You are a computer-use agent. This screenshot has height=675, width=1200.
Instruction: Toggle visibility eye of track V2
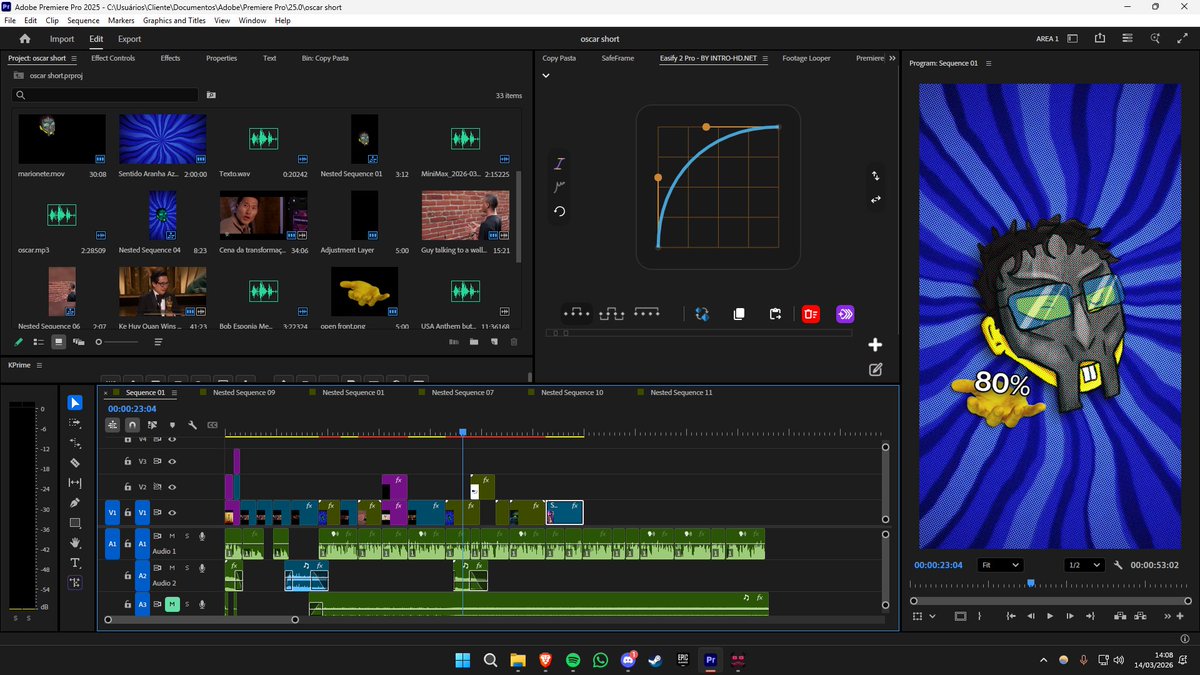tap(172, 487)
